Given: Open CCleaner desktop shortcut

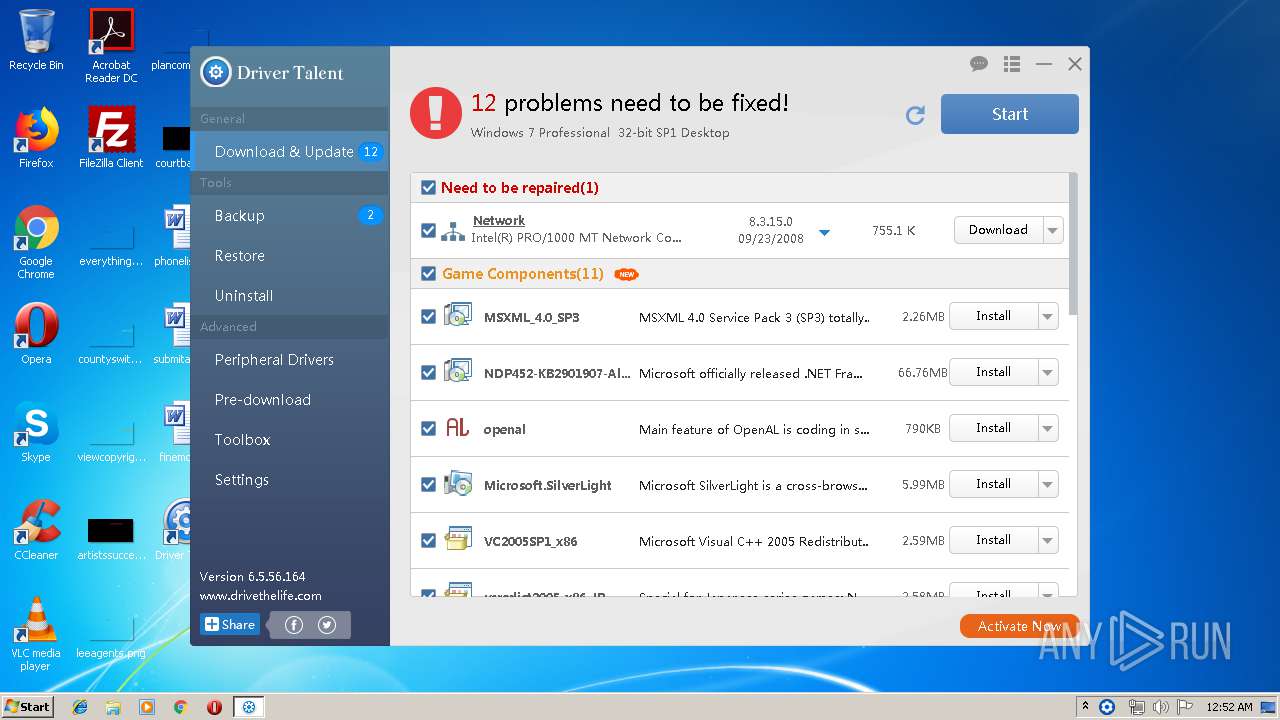Looking at the screenshot, I should click(x=36, y=530).
